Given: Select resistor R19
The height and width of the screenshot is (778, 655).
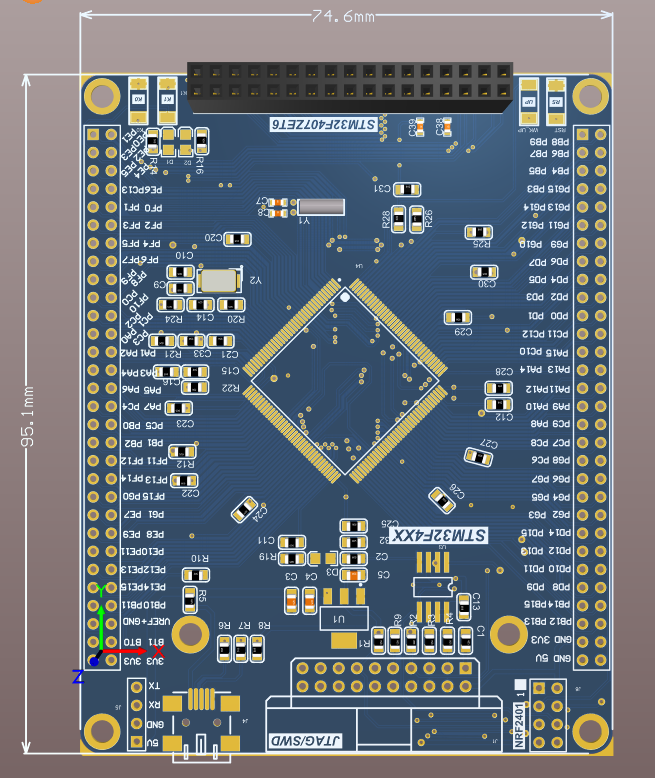Looking at the screenshot, I should tap(292, 559).
